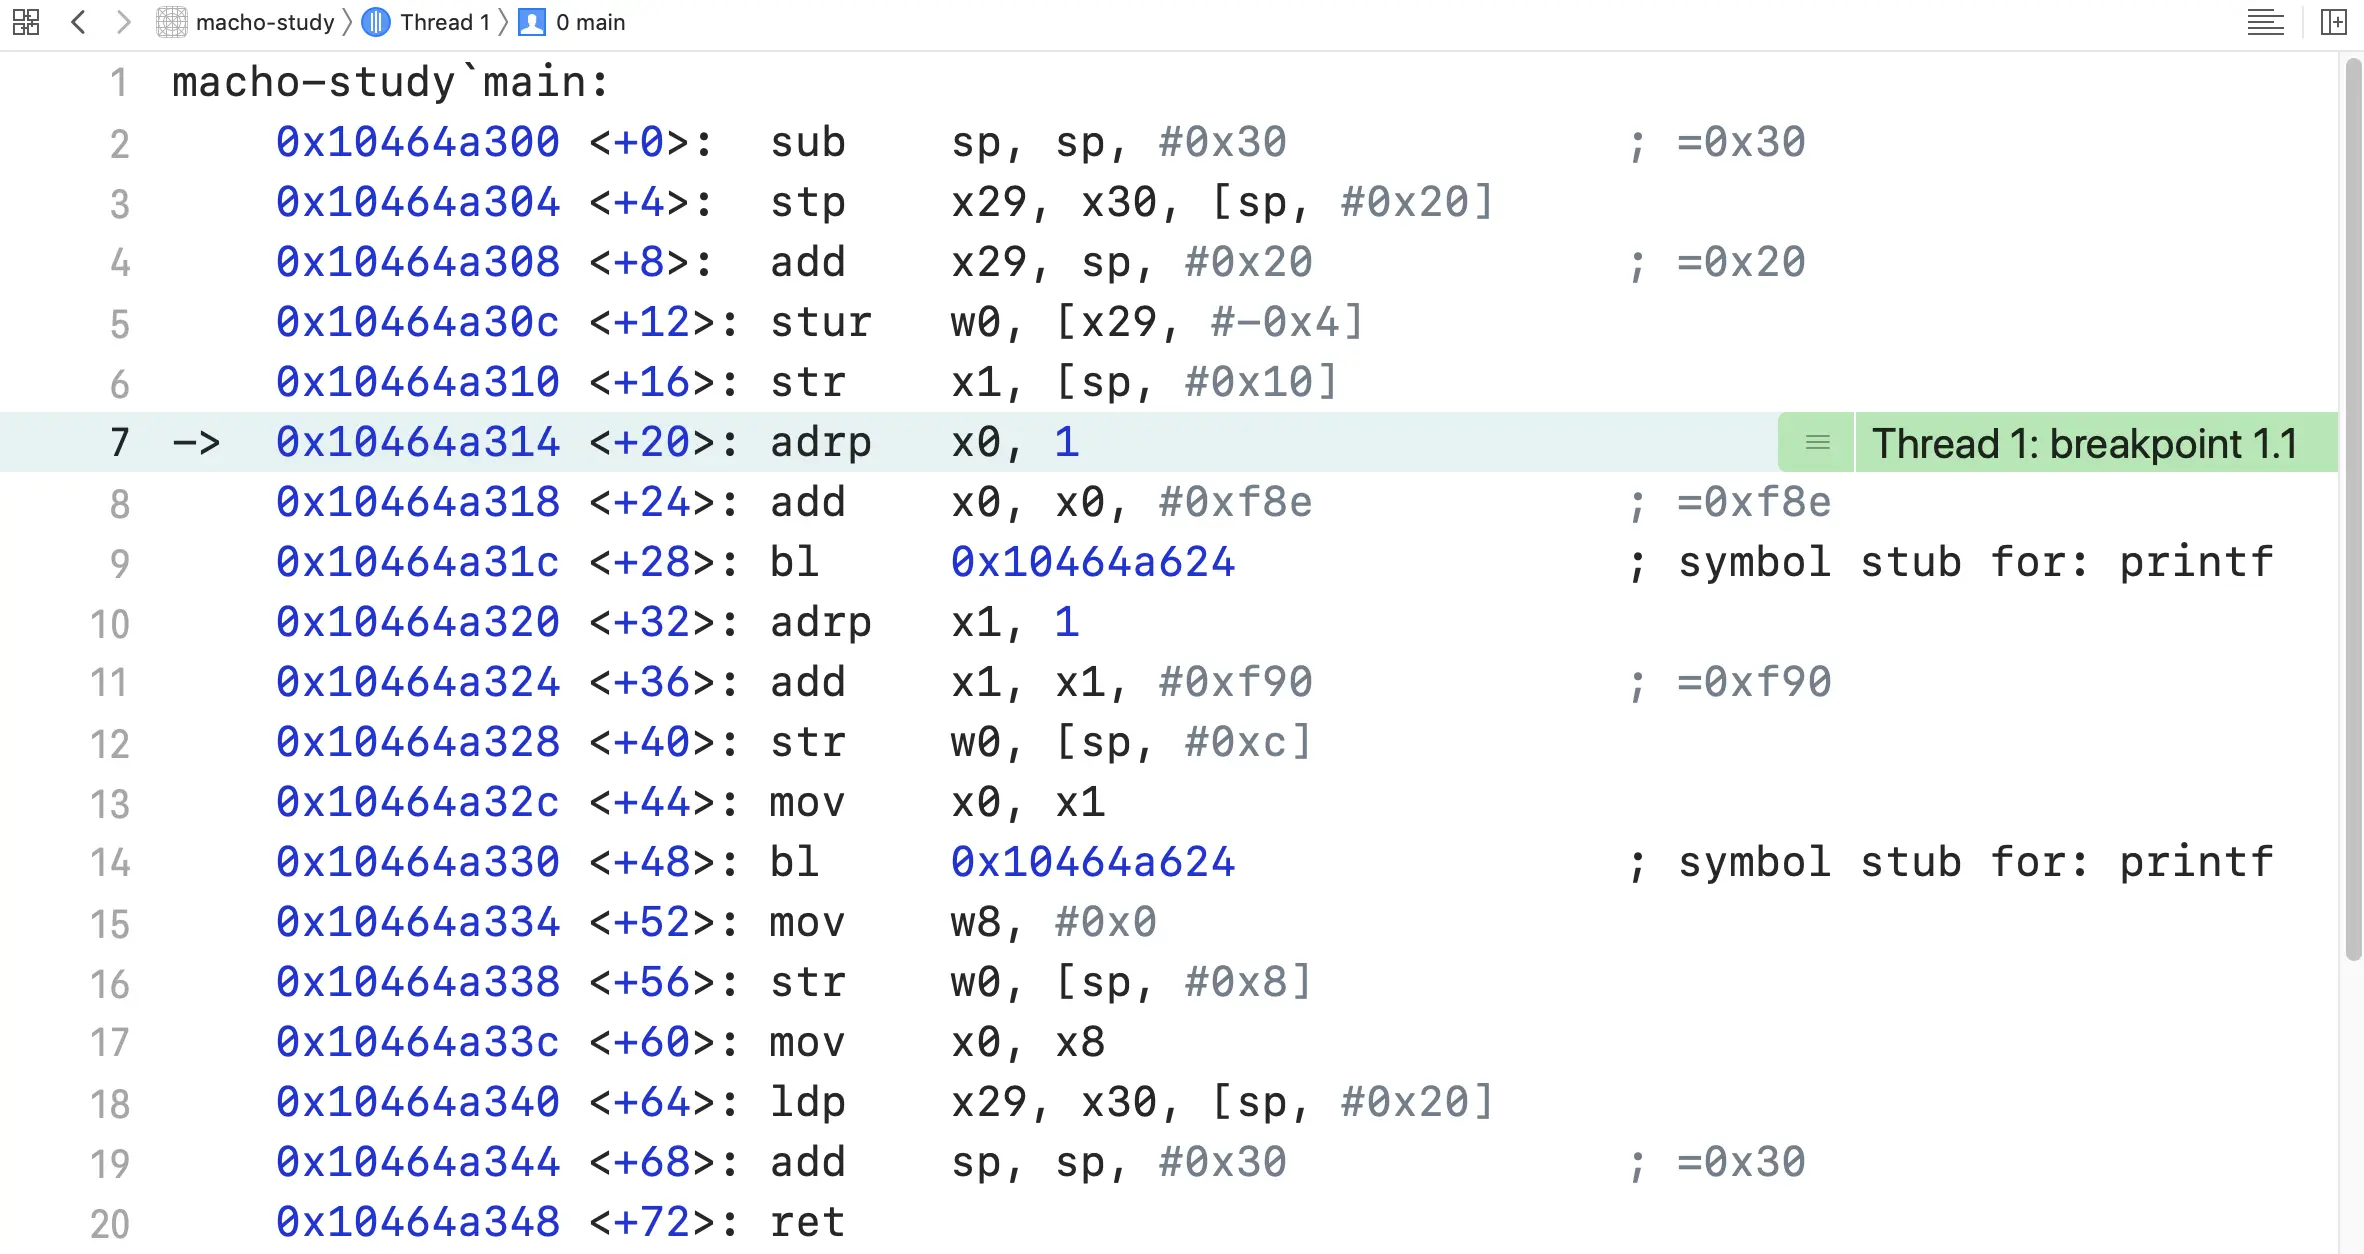Go forward with the right arrow
Viewport: 2364px width, 1254px height.
123,22
